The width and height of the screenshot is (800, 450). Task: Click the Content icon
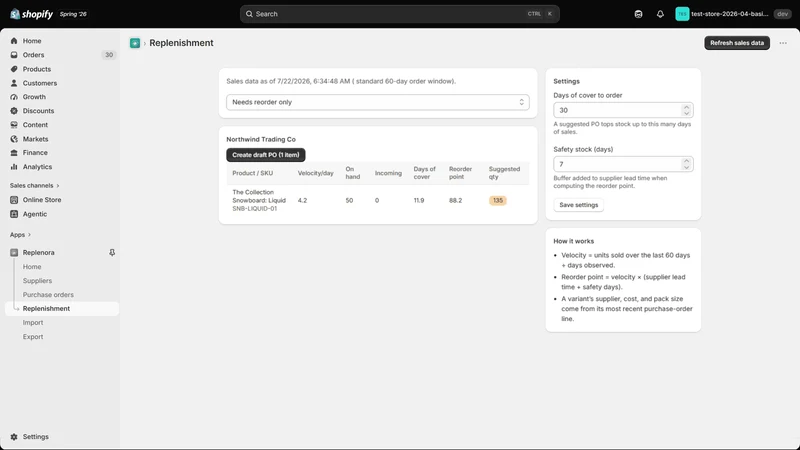tap(14, 124)
